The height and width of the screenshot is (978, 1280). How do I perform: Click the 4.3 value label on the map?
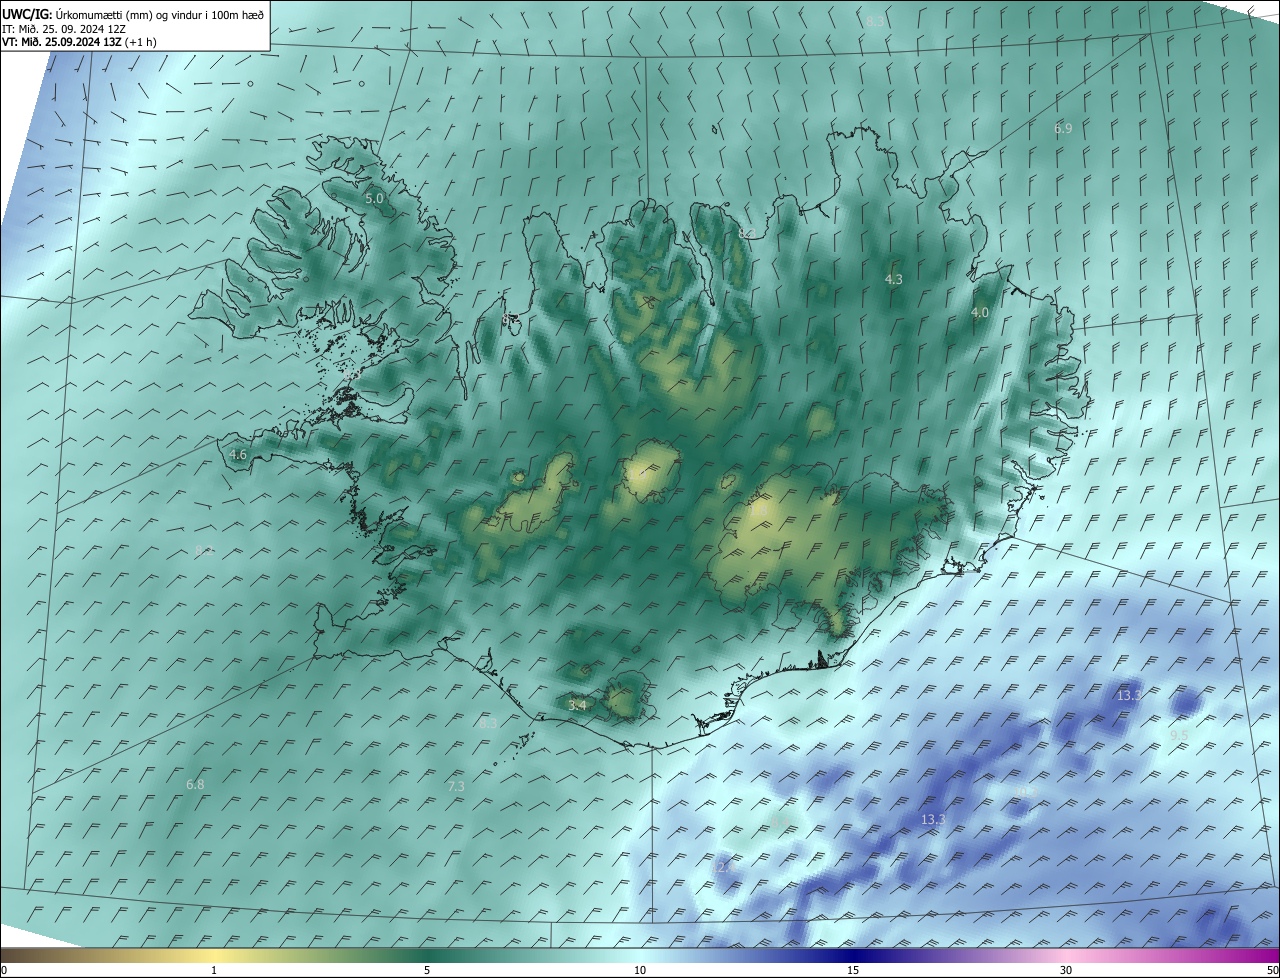tap(894, 280)
